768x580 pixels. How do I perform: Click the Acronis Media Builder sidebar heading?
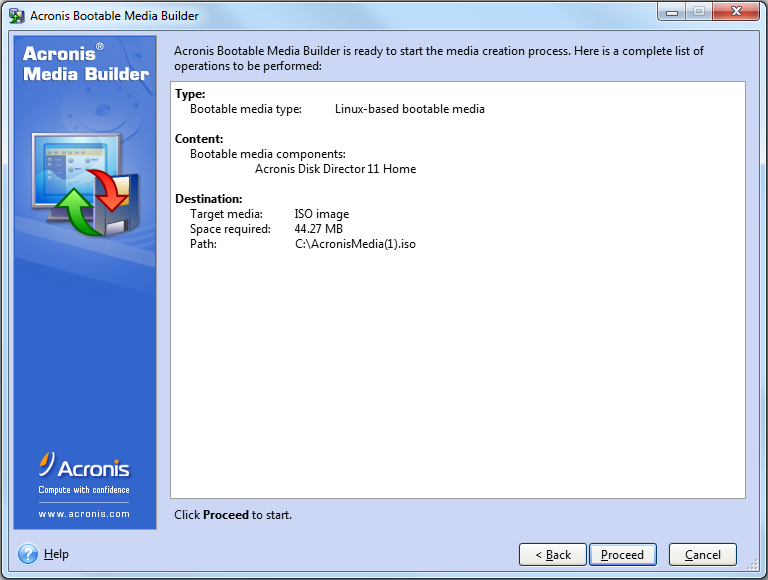pyautogui.click(x=85, y=63)
